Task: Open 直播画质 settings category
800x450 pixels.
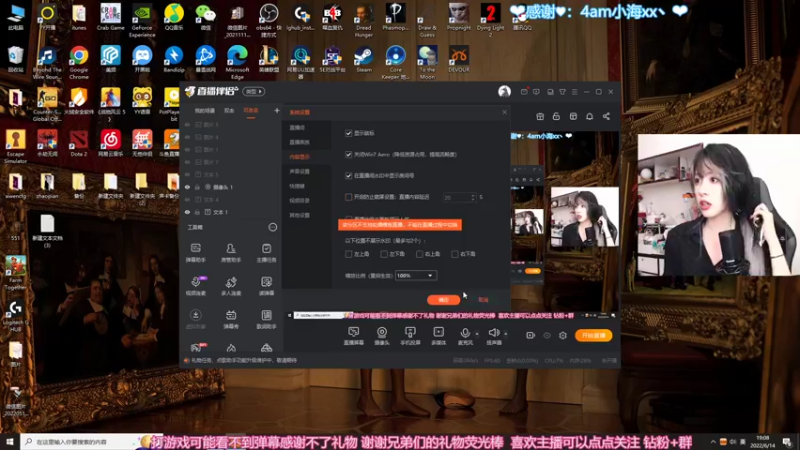Action: [x=299, y=142]
